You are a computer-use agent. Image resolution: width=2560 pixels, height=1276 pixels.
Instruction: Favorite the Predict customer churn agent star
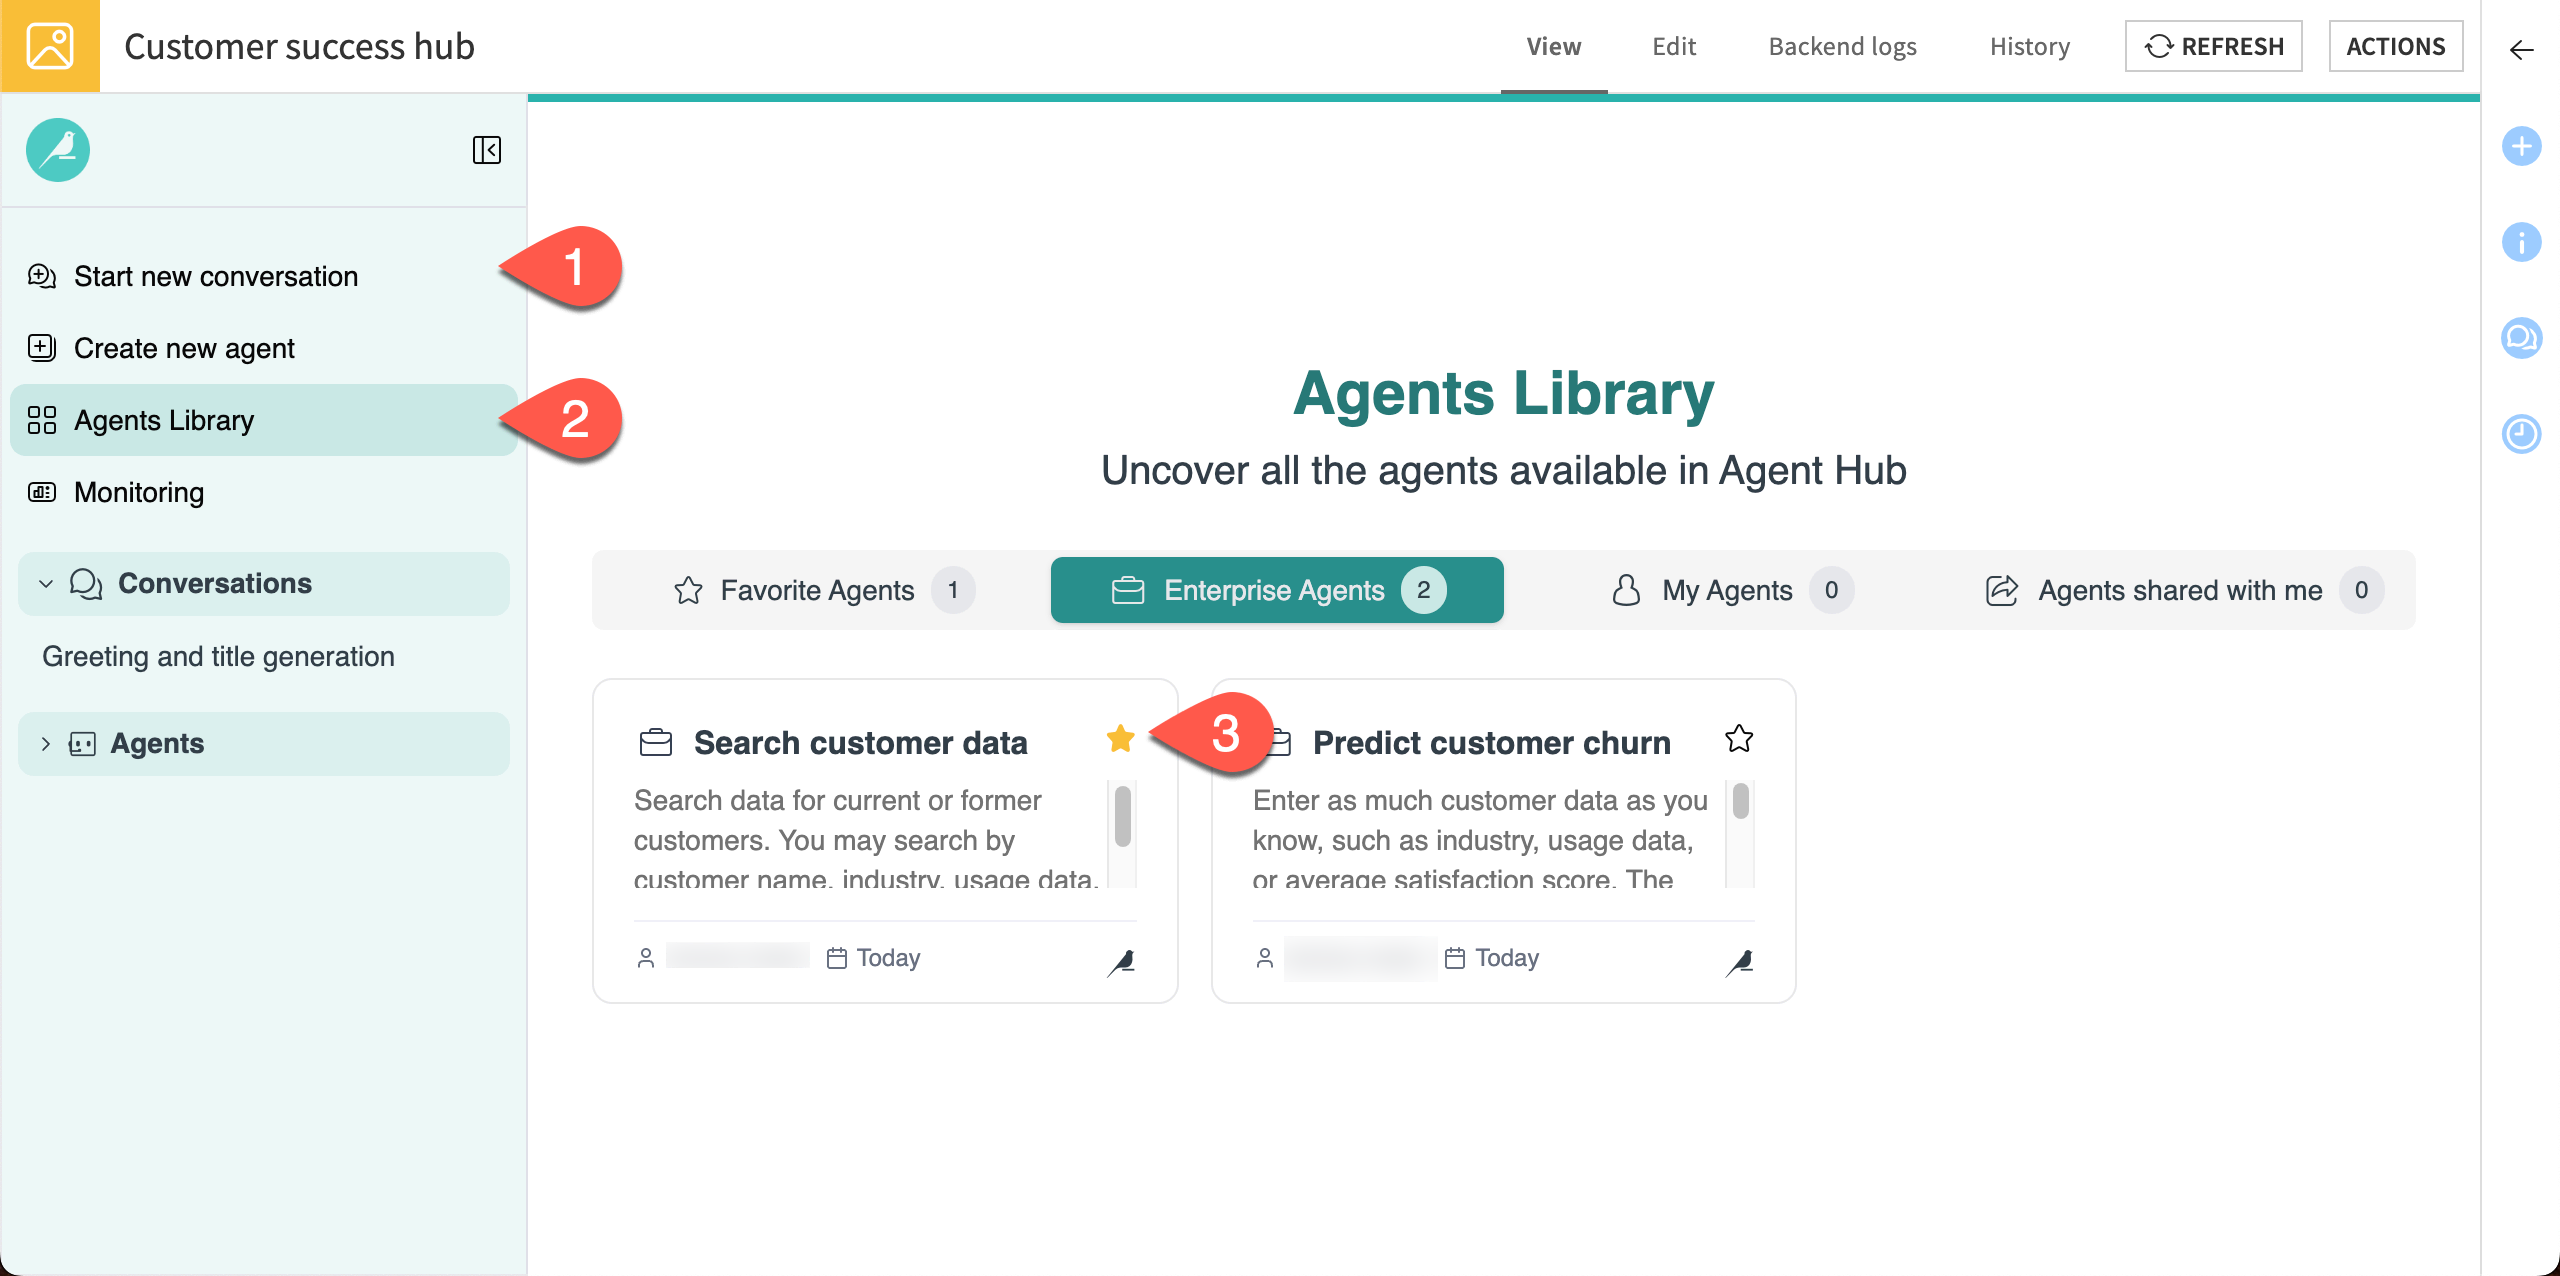click(x=1739, y=739)
